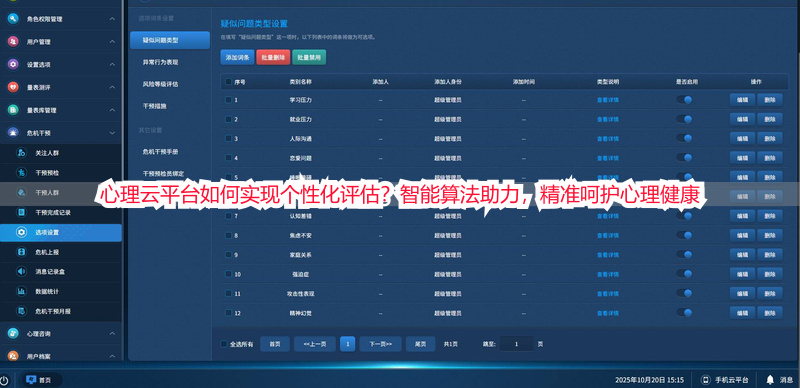This screenshot has height=388, width=800.
Task: Open 查看详情 for 强迫症
Action: tap(608, 274)
